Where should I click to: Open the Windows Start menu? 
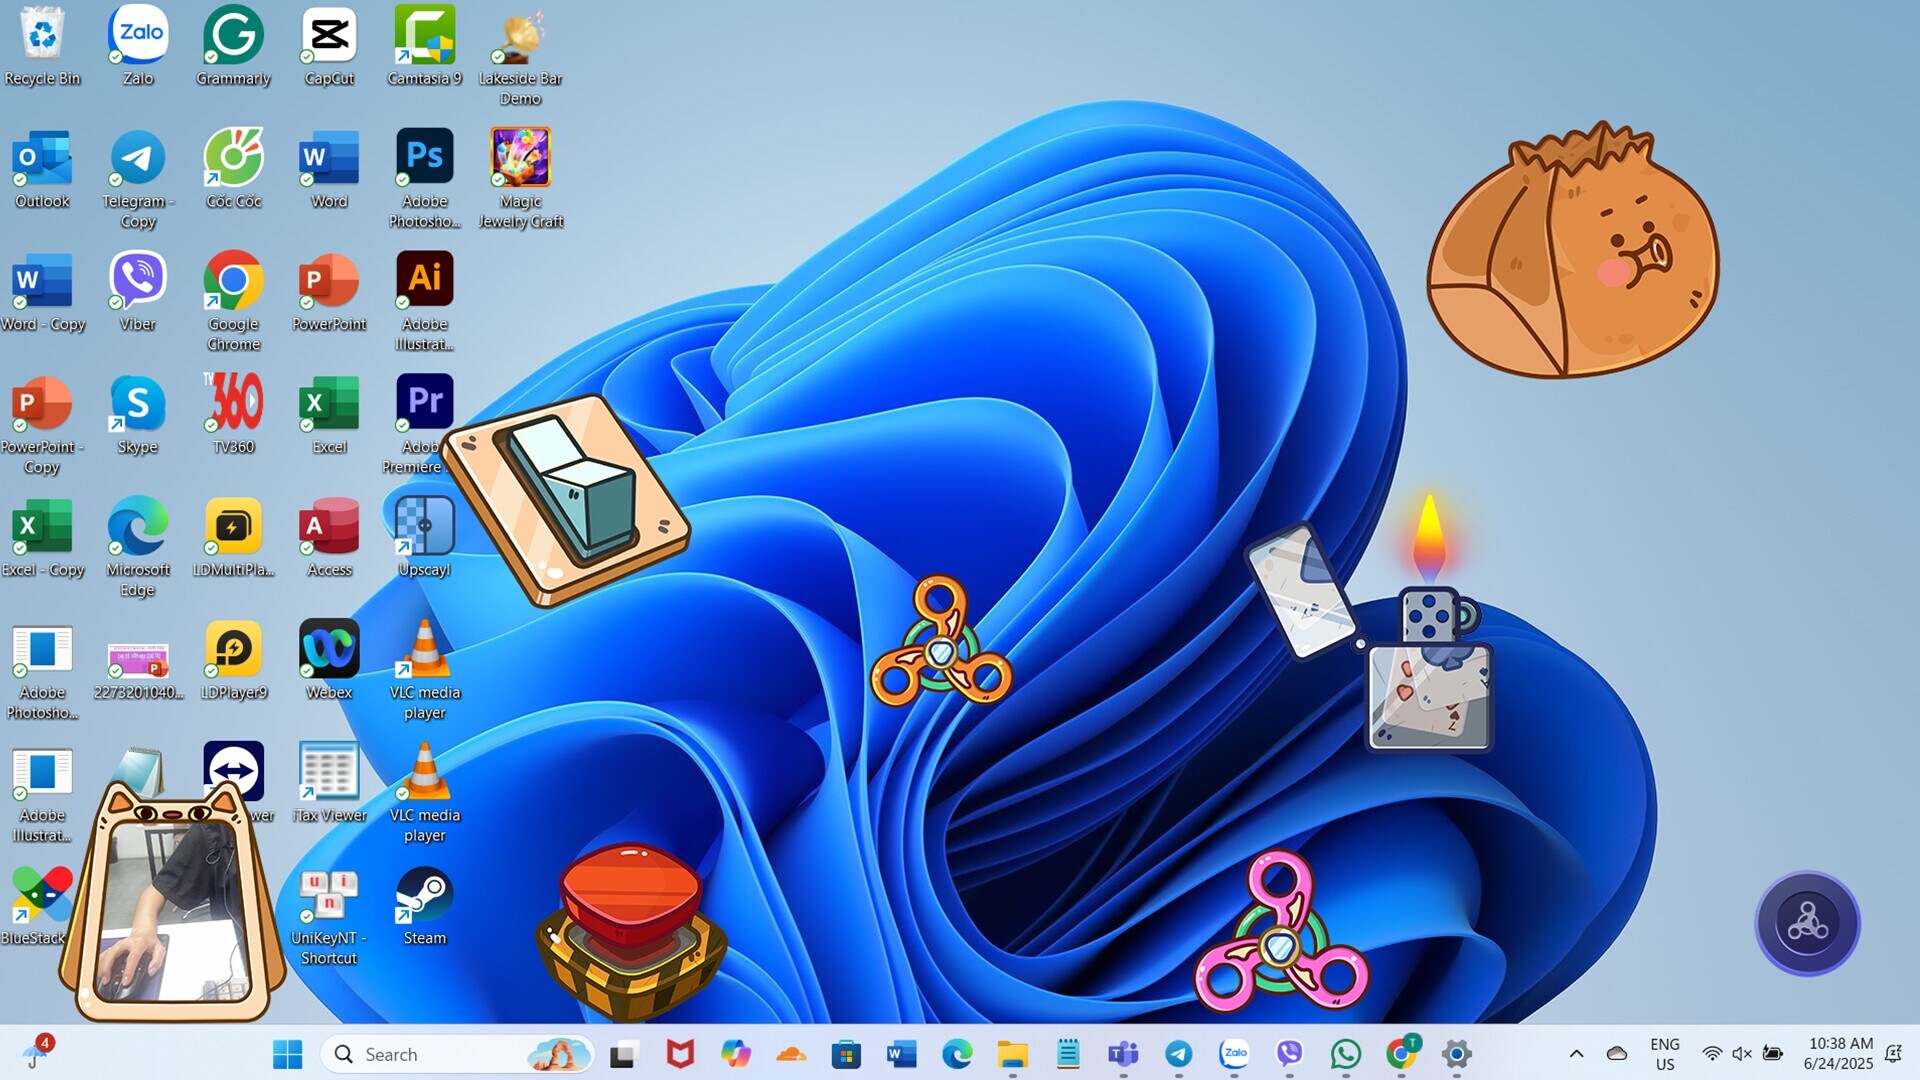287,1053
